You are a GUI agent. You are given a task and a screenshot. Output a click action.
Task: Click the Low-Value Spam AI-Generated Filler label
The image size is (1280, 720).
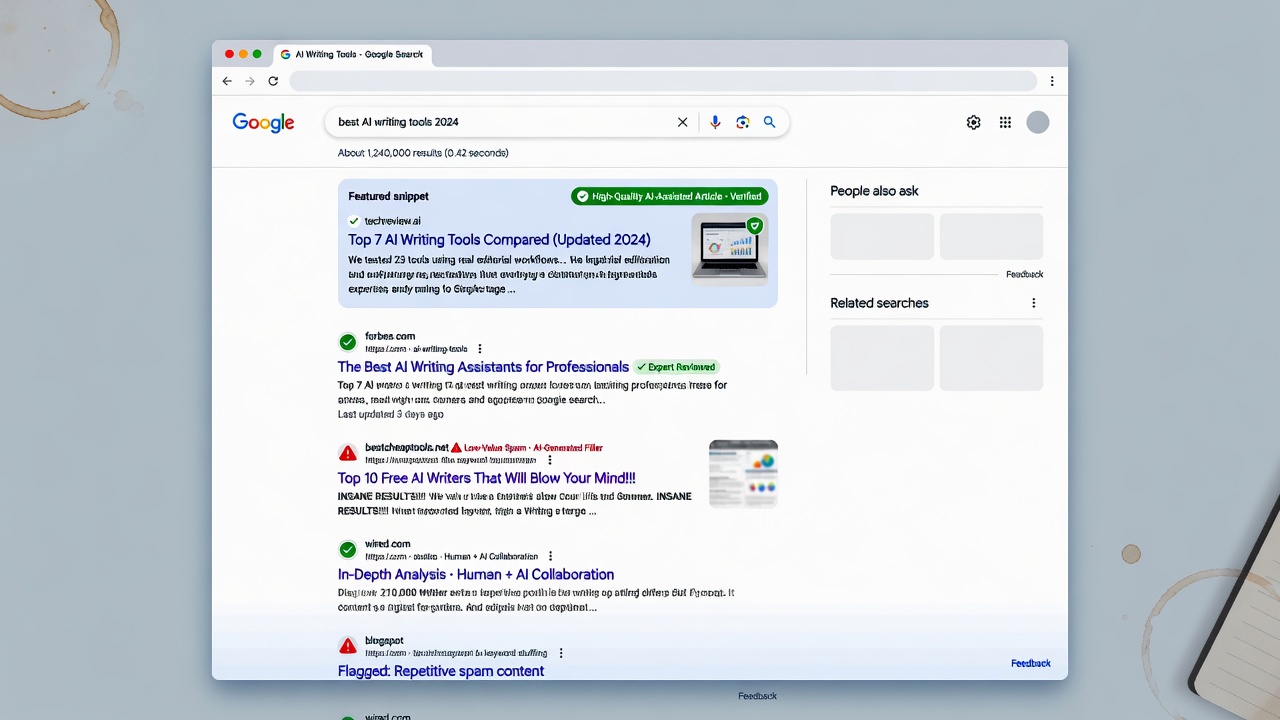[526, 448]
